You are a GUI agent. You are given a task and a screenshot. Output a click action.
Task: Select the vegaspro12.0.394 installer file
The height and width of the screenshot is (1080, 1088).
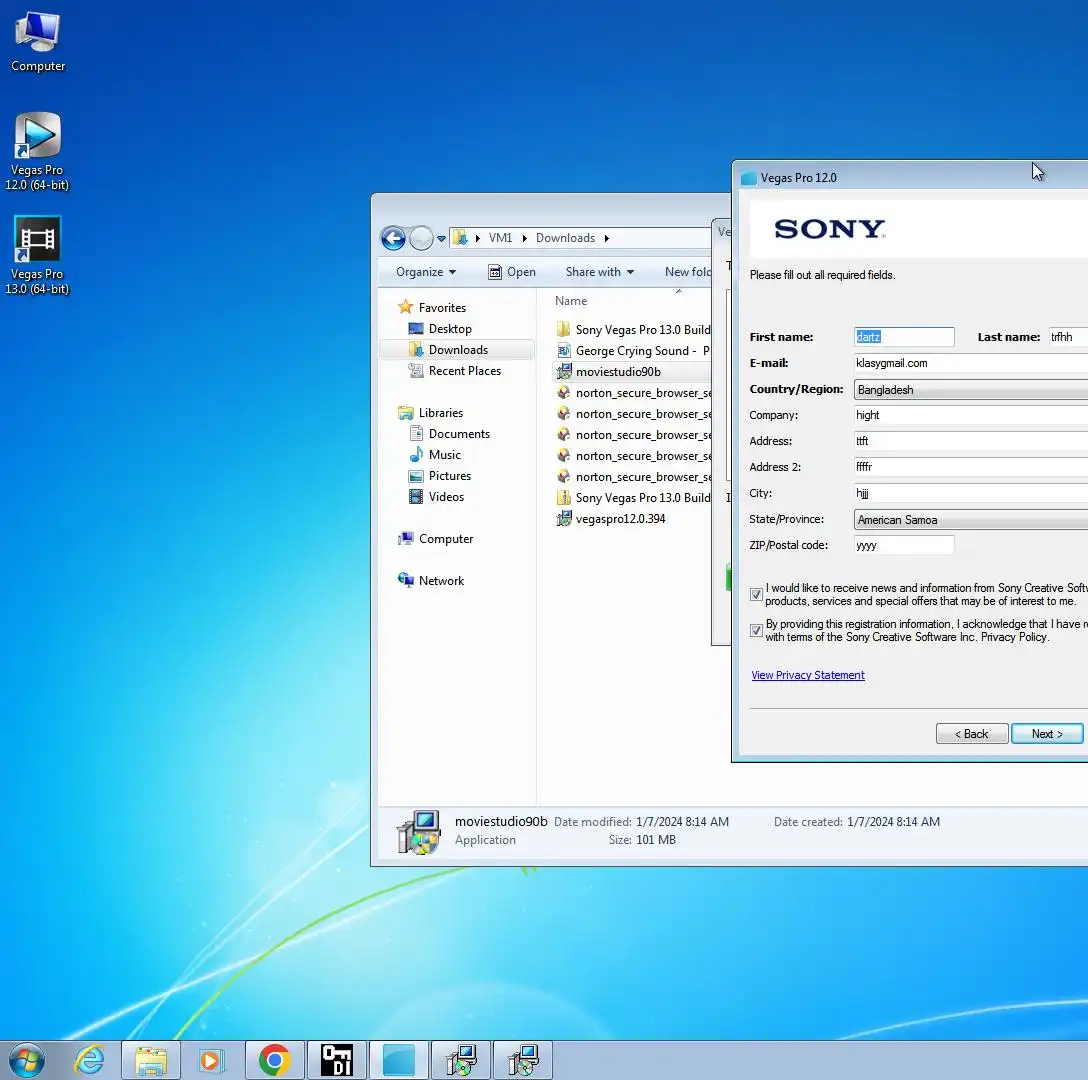(x=611, y=518)
